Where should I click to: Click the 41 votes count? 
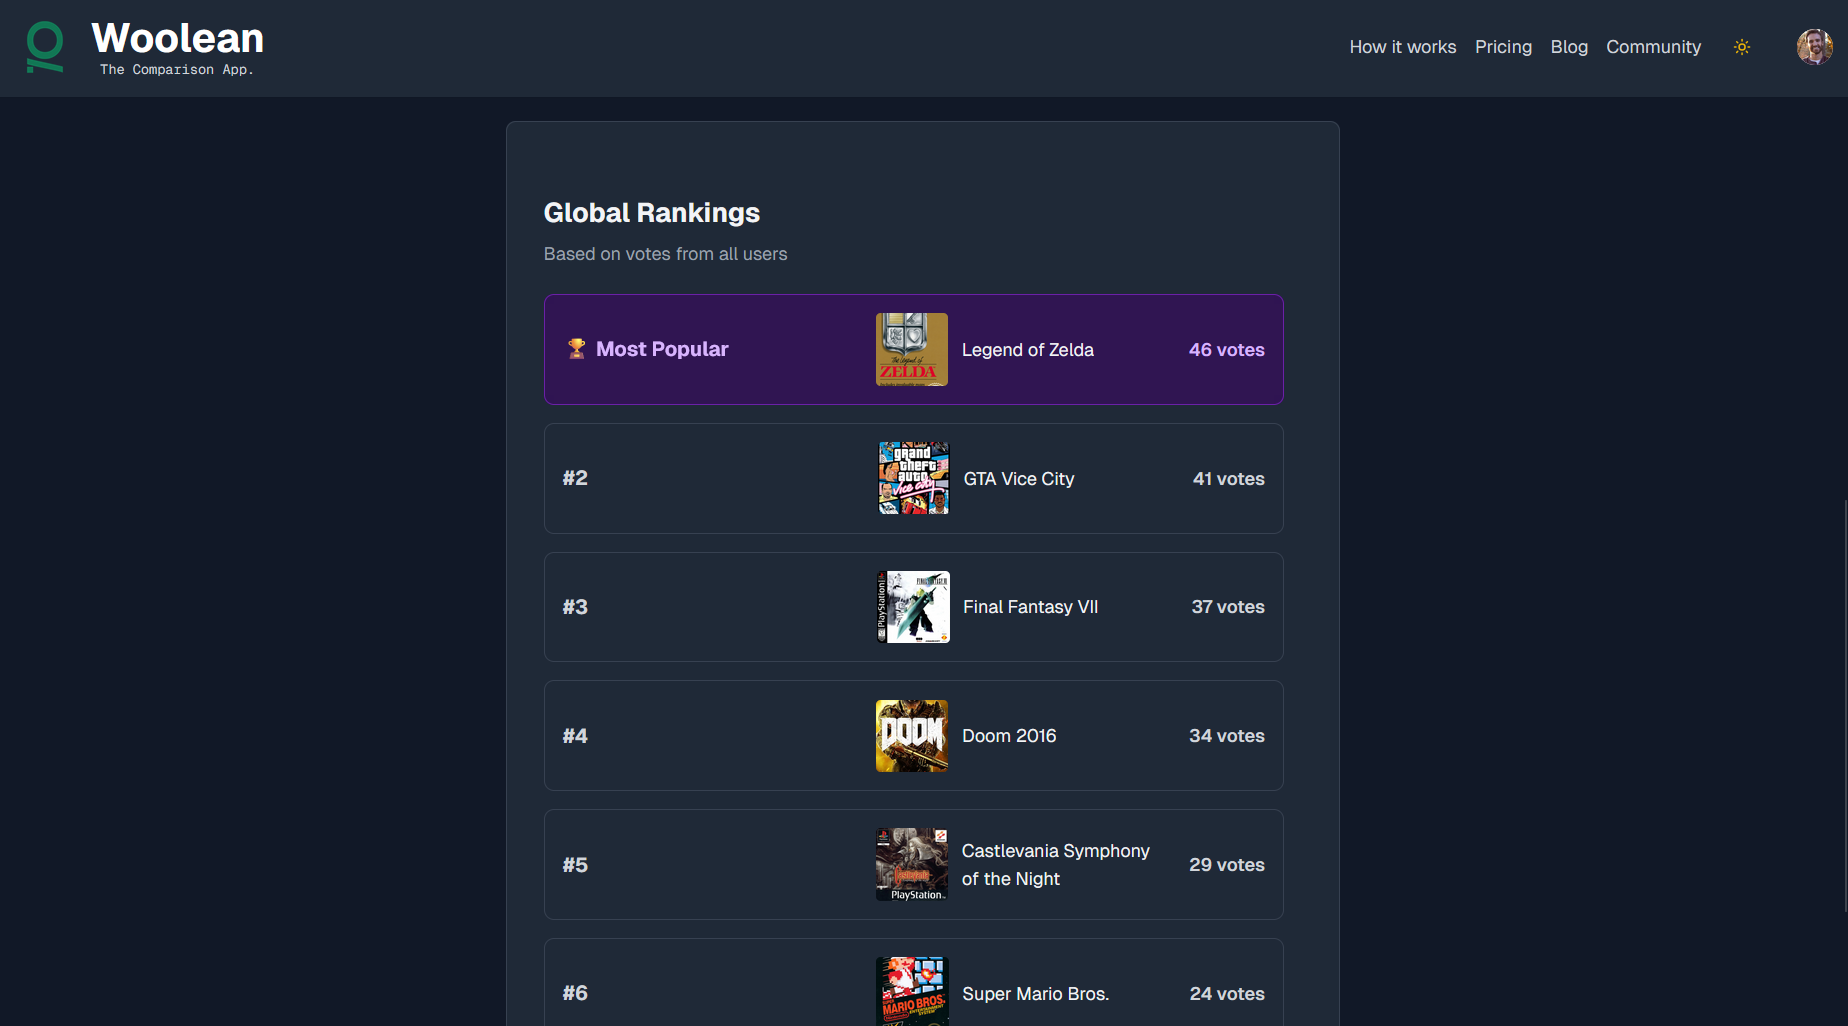click(1229, 479)
